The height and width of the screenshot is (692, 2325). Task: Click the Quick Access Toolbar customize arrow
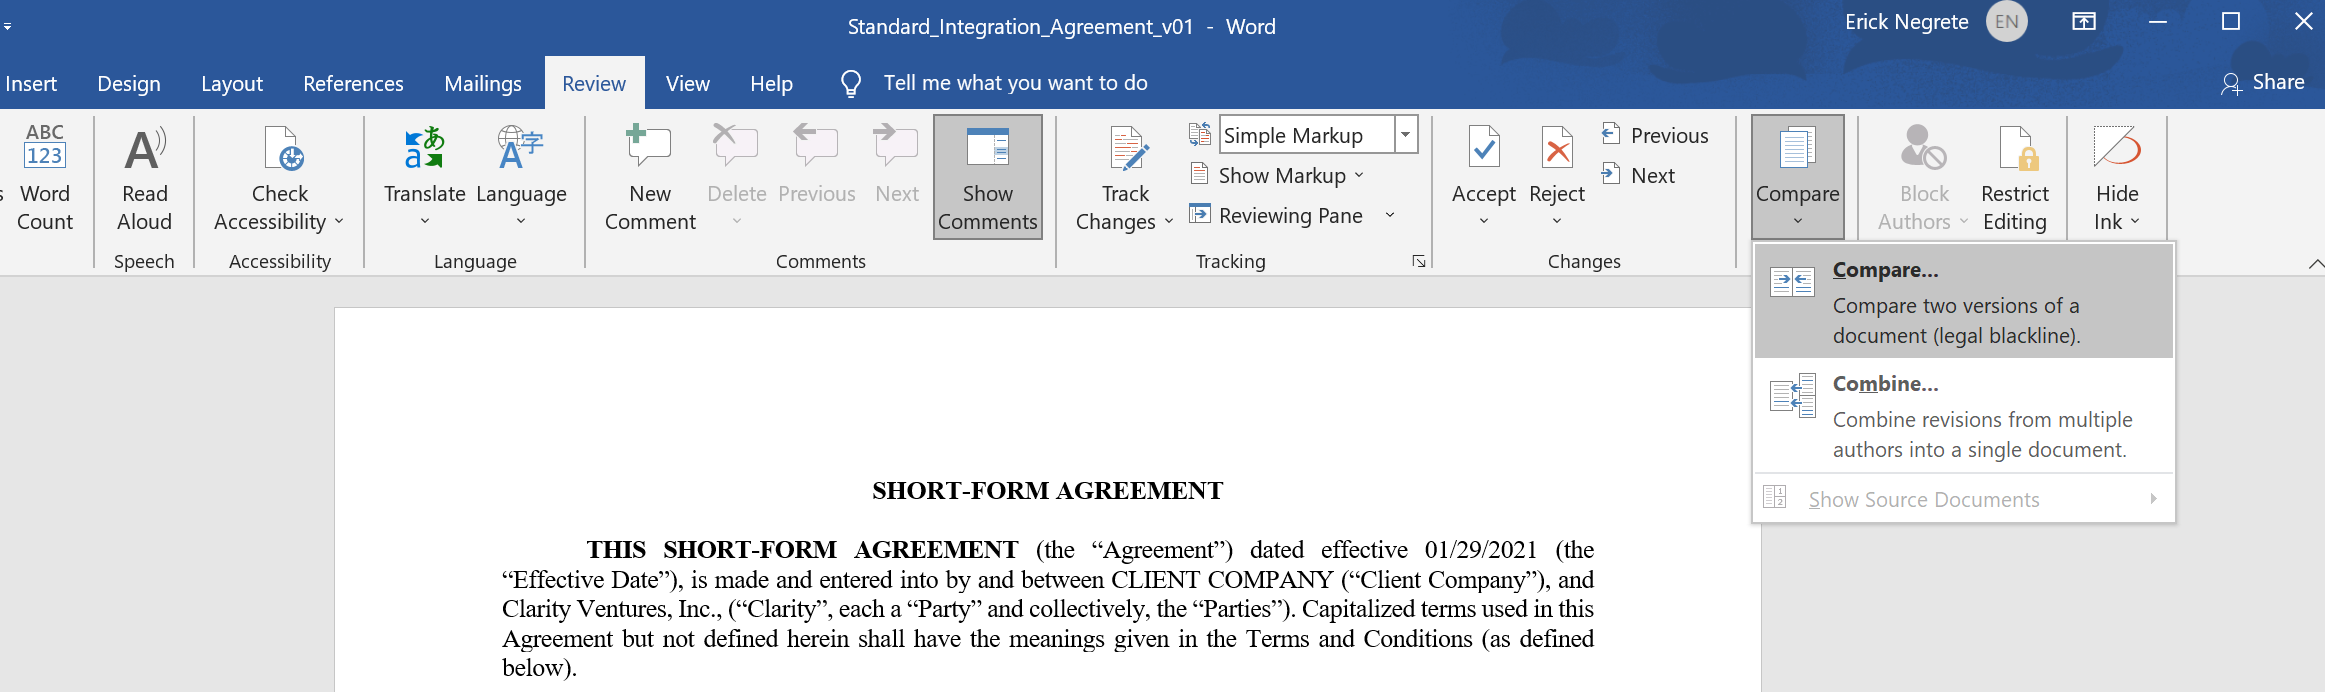[7, 26]
